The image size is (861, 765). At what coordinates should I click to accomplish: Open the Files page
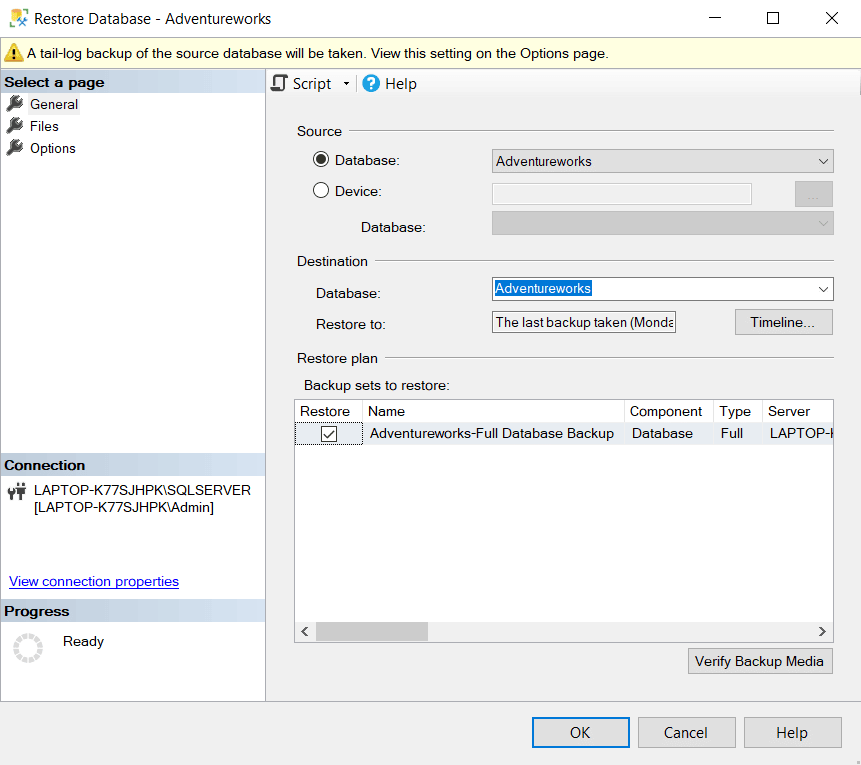44,126
